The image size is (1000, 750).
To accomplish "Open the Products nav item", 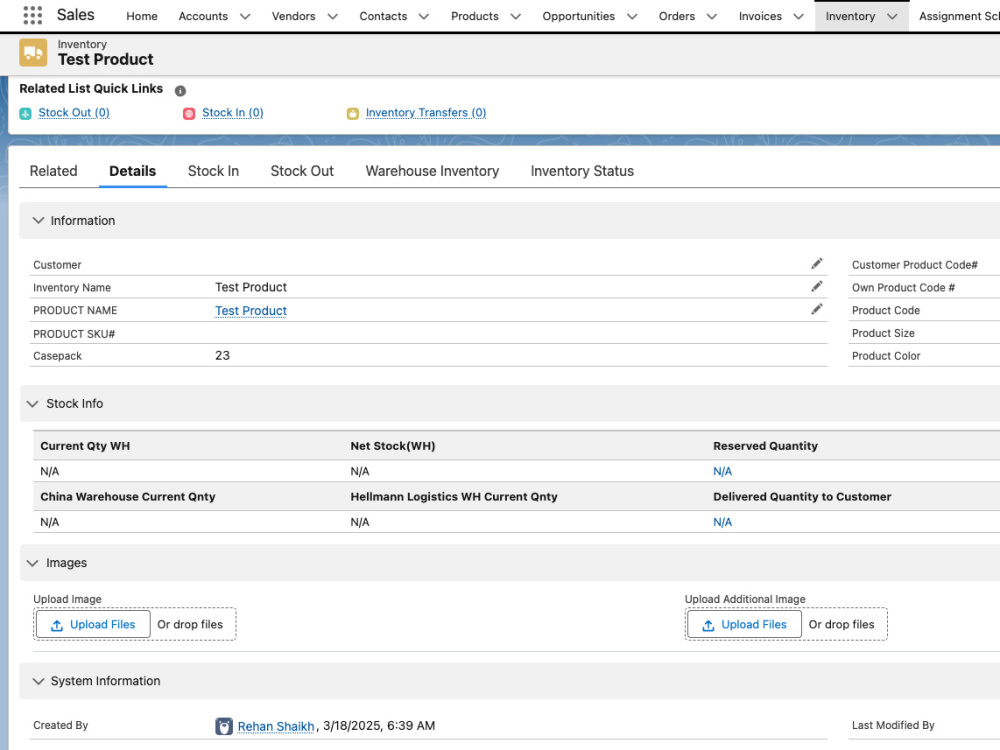I will point(474,17).
